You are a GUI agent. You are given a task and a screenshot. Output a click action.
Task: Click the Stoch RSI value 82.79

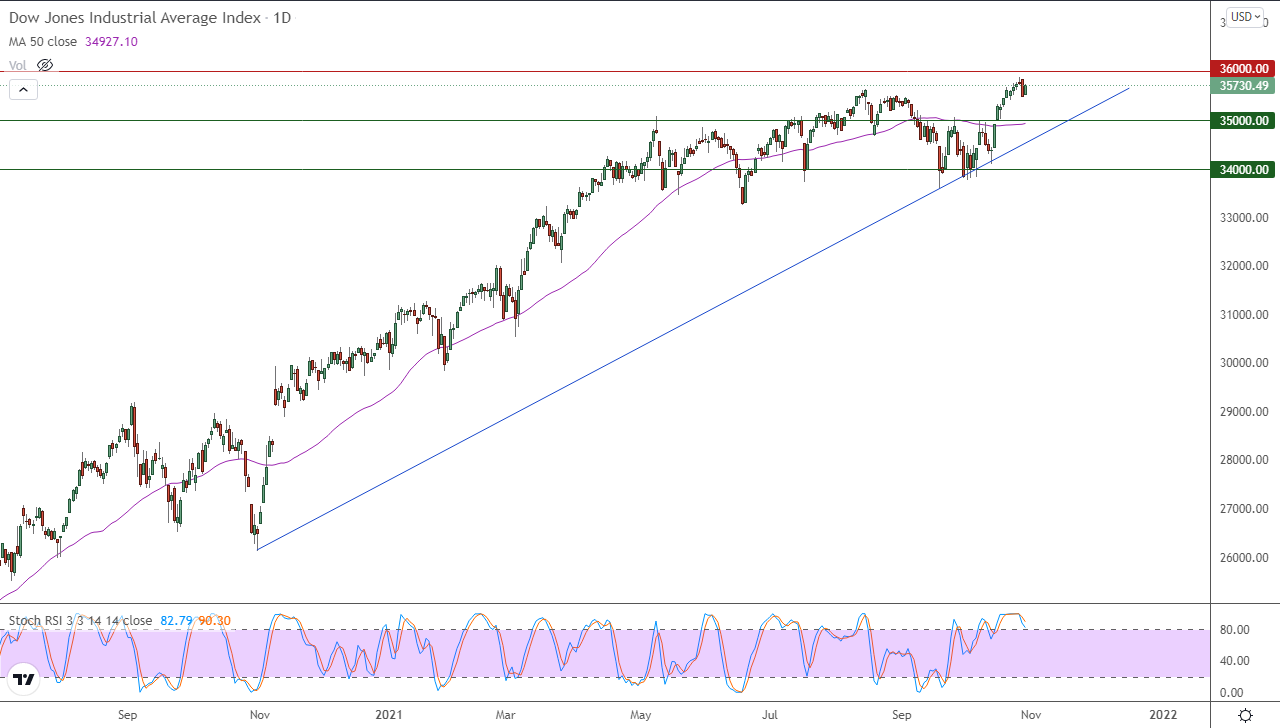tap(175, 621)
